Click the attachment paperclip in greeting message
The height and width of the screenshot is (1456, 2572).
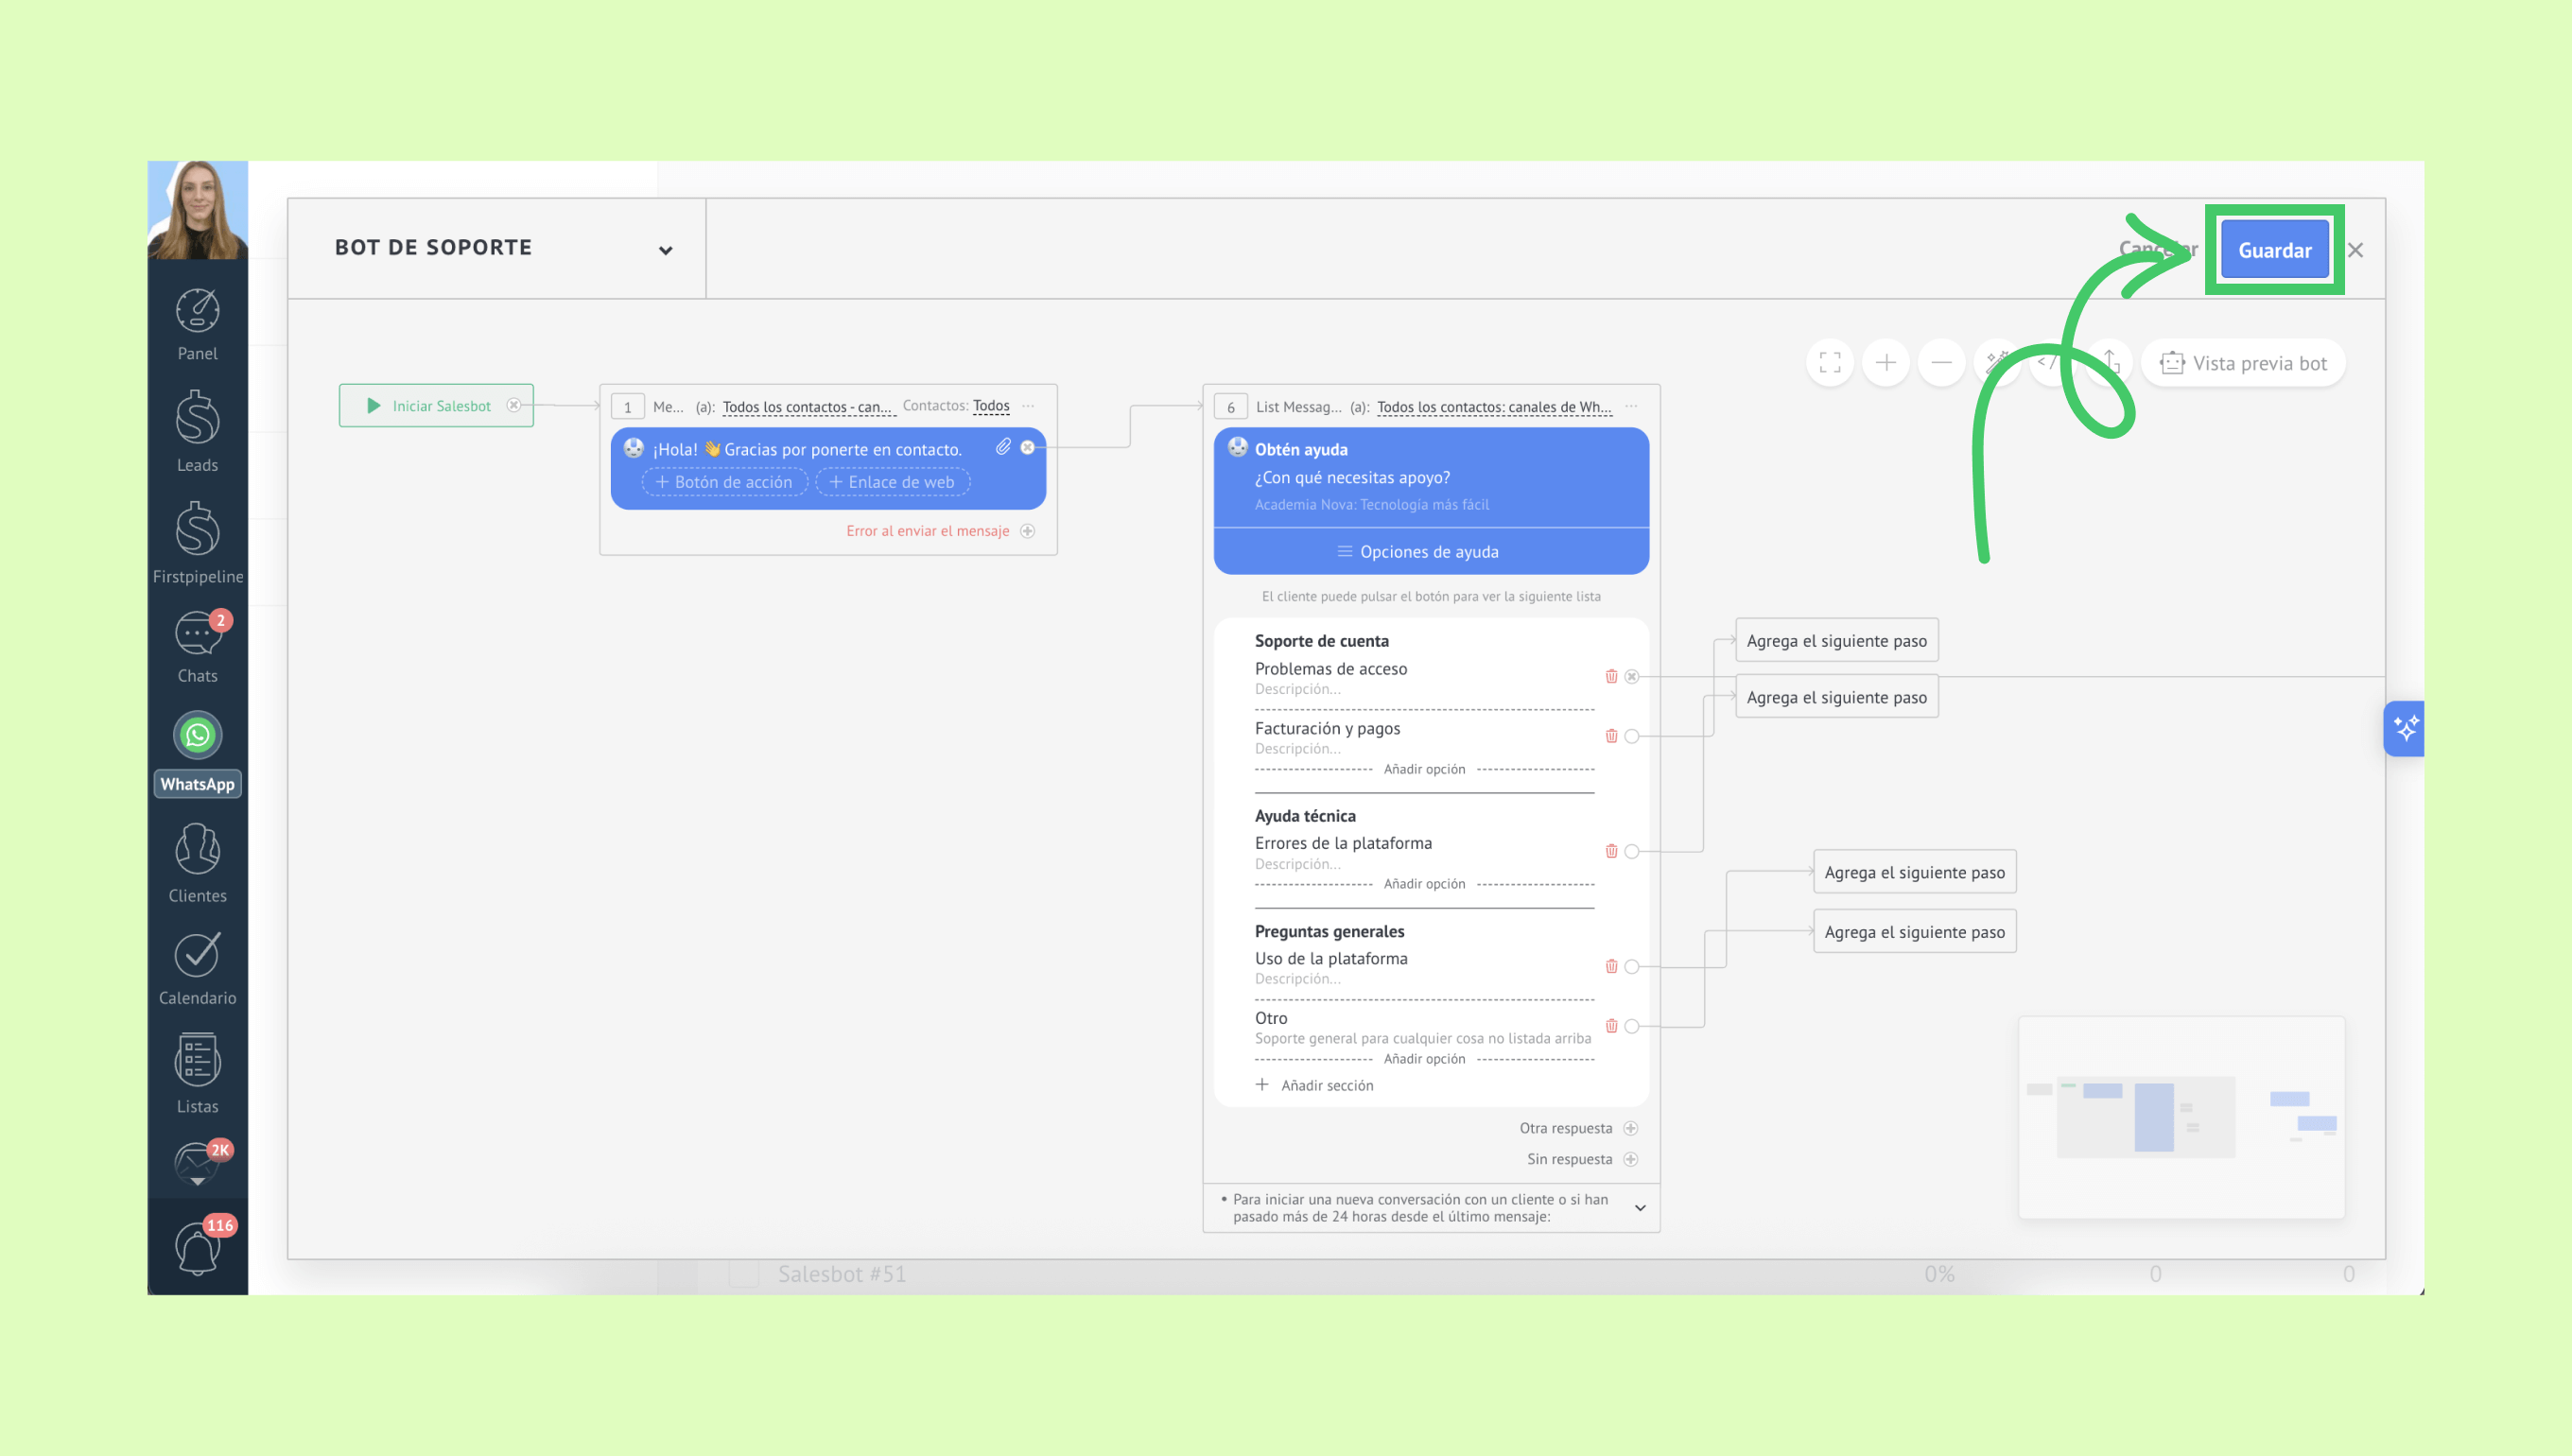[1003, 447]
